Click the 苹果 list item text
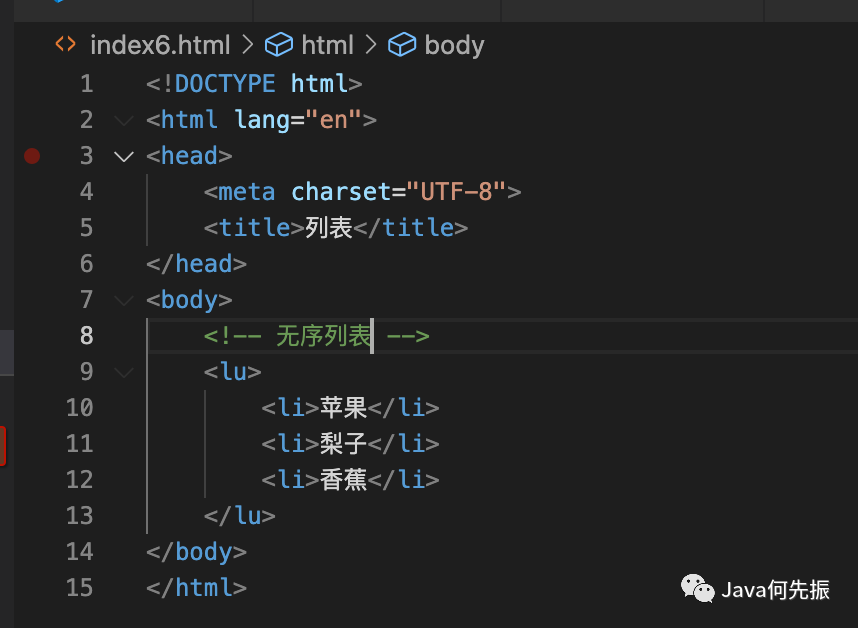This screenshot has height=628, width=858. coord(344,408)
